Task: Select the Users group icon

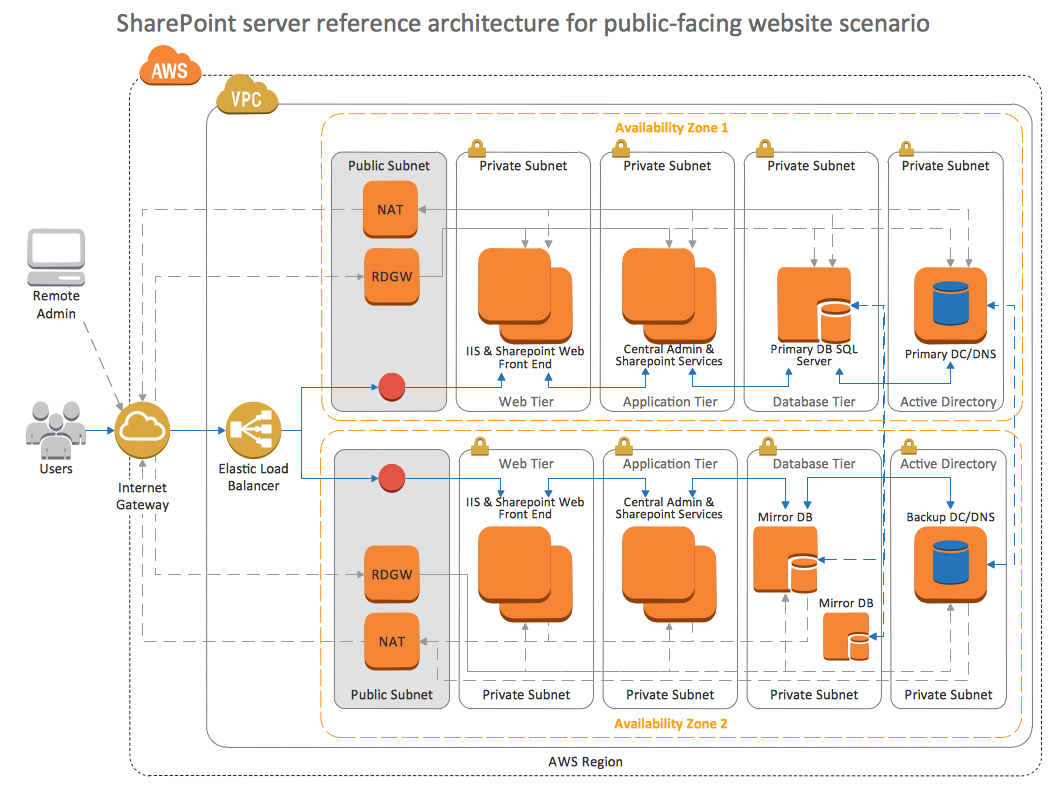Action: click(x=56, y=430)
